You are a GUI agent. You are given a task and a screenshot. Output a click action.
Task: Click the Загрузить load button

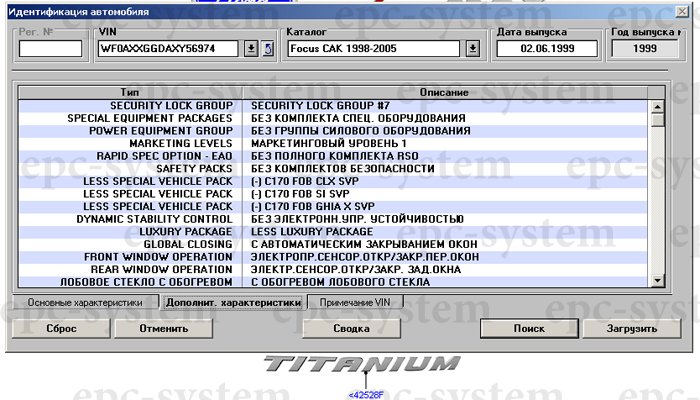[632, 329]
